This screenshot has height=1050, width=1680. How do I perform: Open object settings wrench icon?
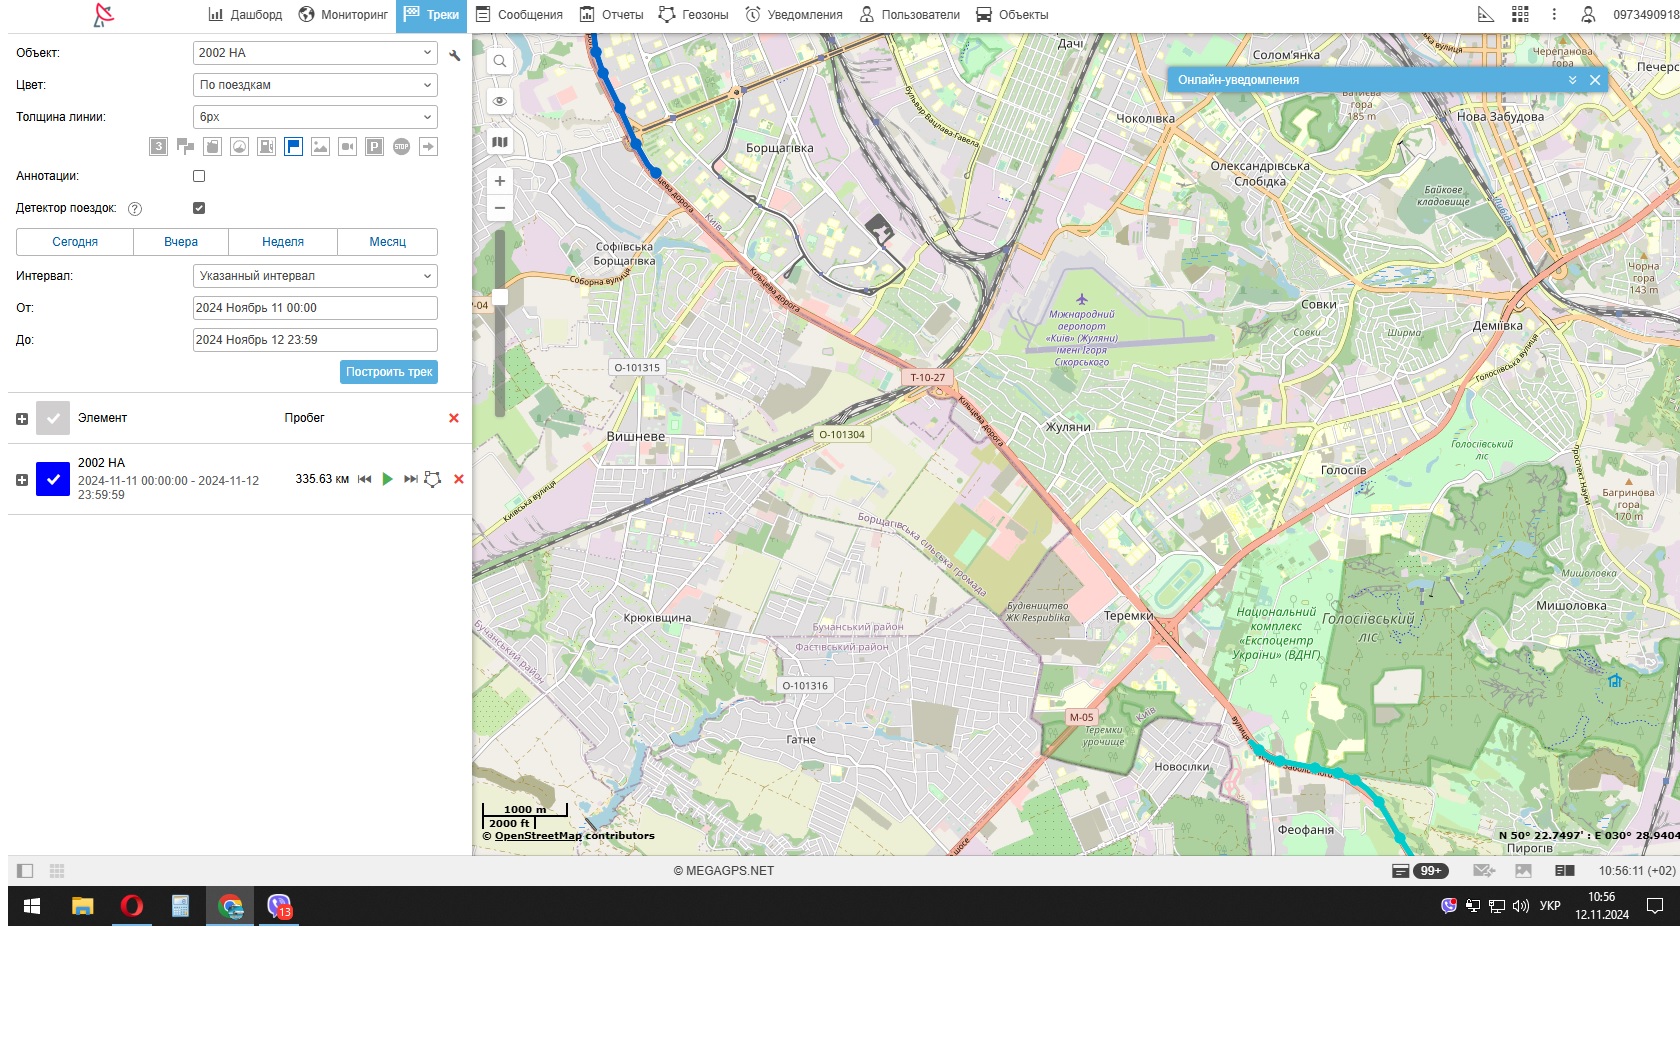coord(455,56)
